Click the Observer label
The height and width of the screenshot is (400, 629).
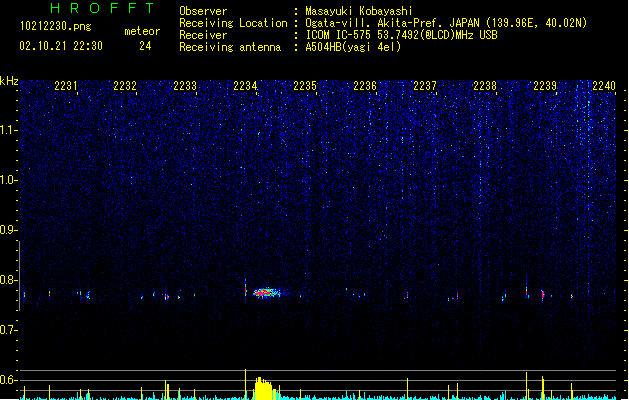[203, 11]
